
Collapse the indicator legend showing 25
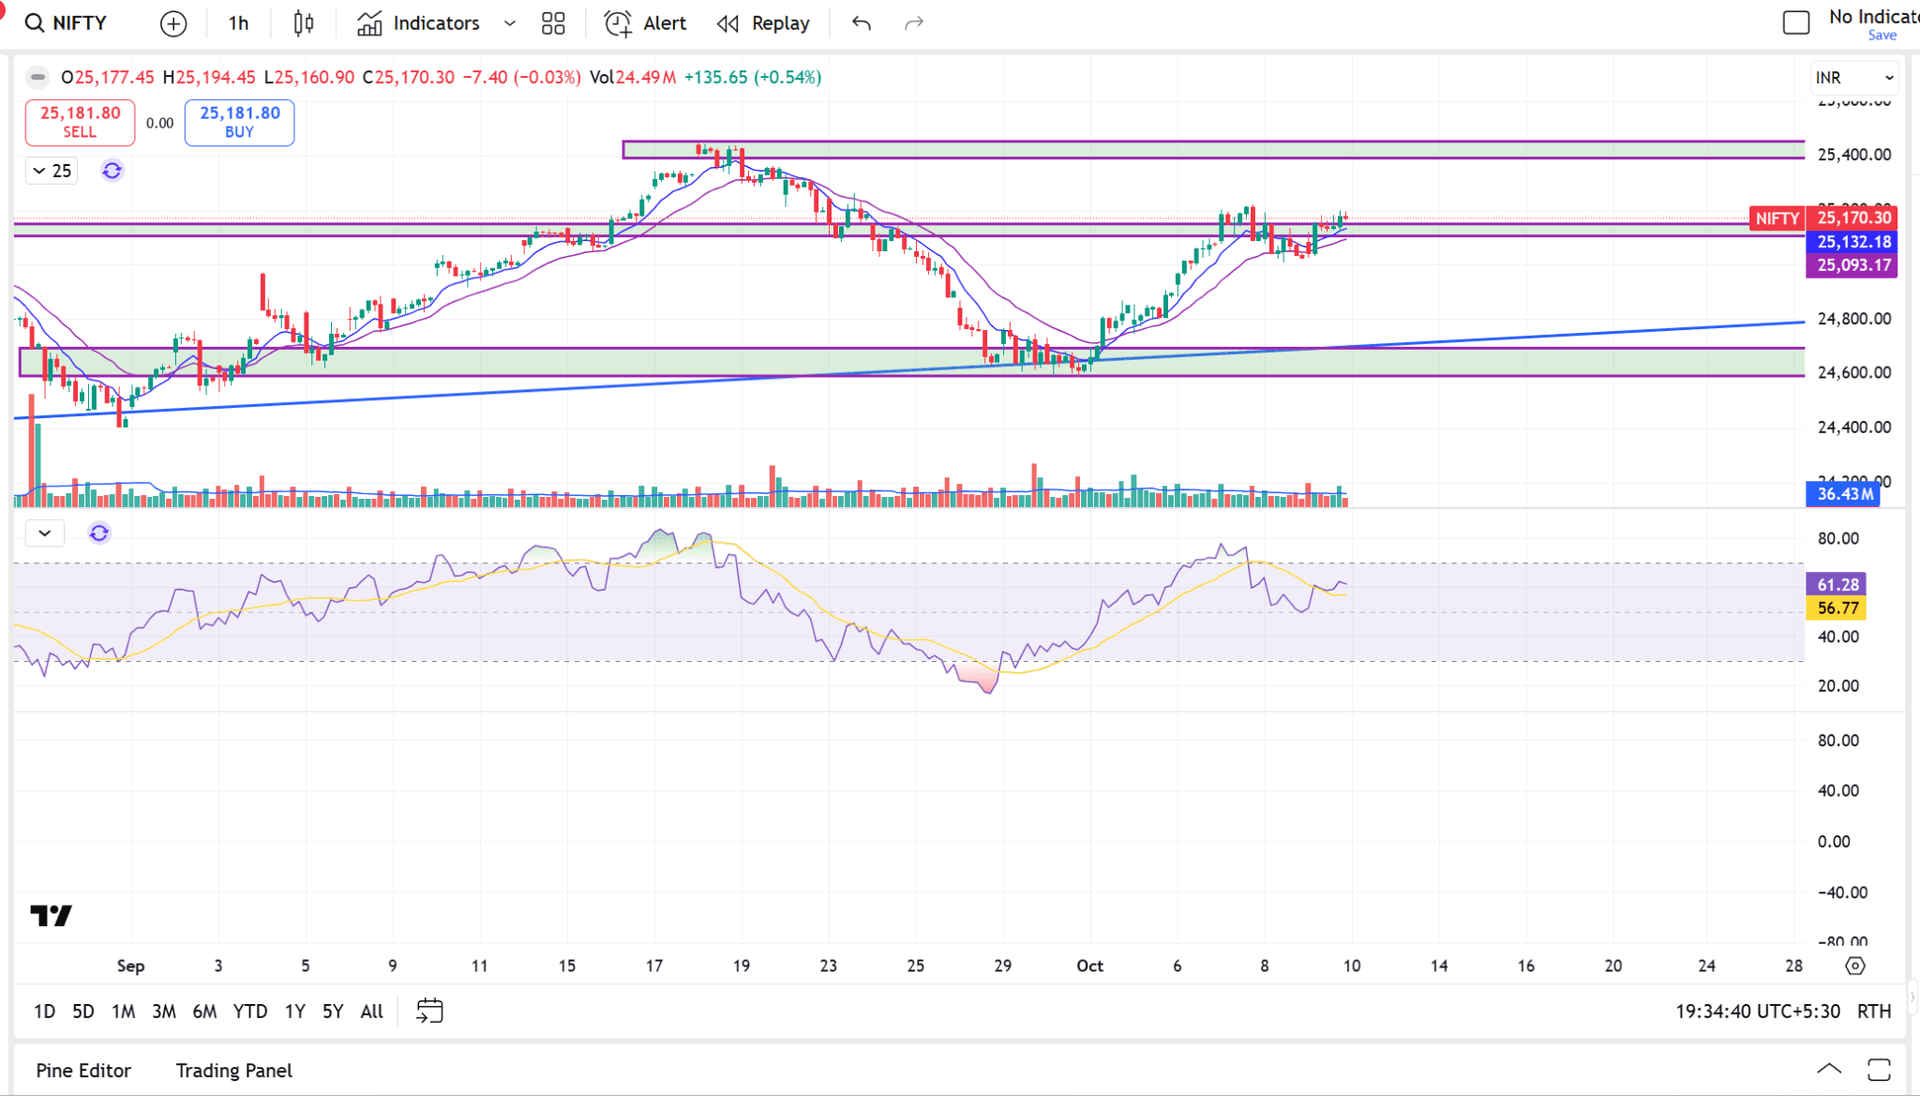tap(52, 171)
